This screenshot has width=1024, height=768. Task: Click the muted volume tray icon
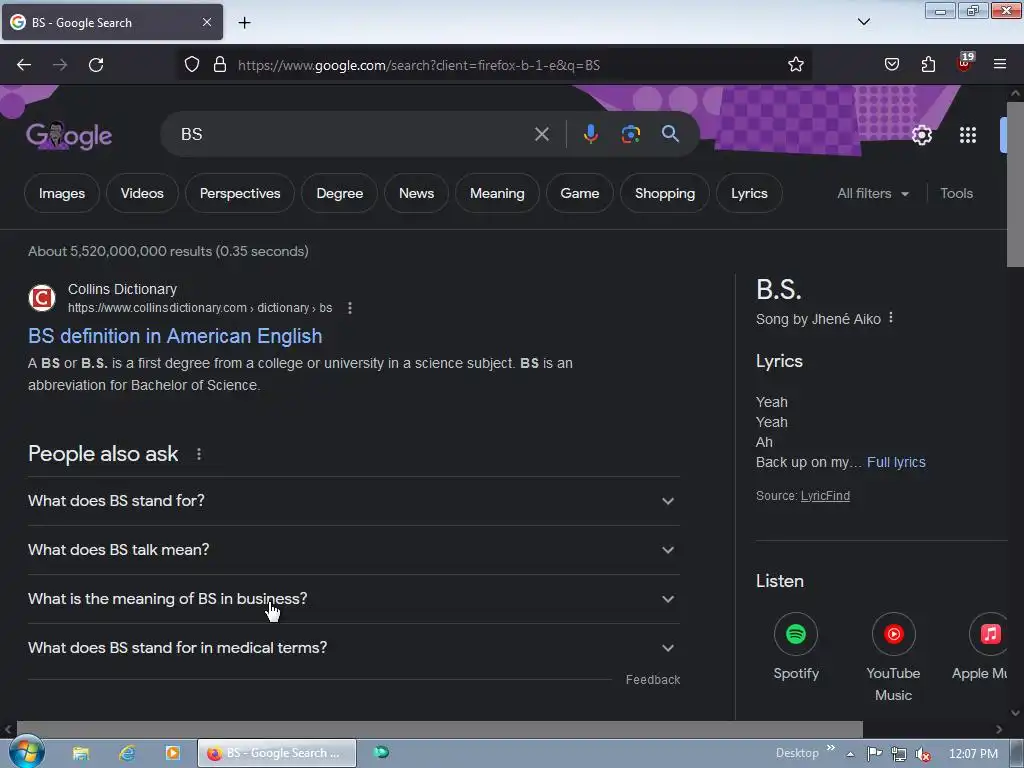(923, 754)
